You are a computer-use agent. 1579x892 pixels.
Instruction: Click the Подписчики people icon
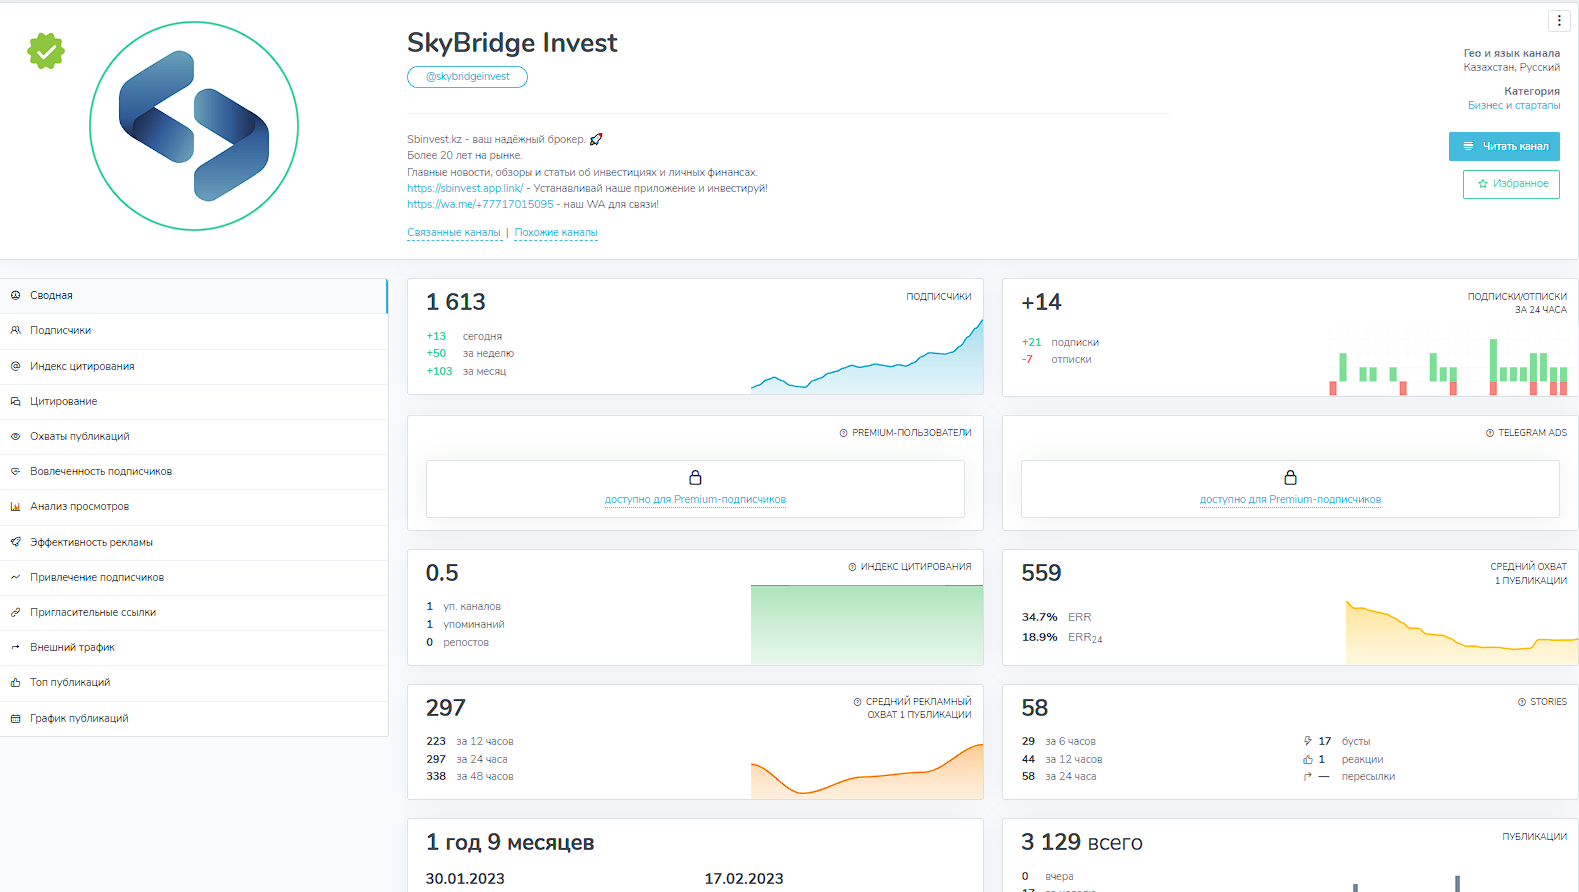pyautogui.click(x=15, y=331)
